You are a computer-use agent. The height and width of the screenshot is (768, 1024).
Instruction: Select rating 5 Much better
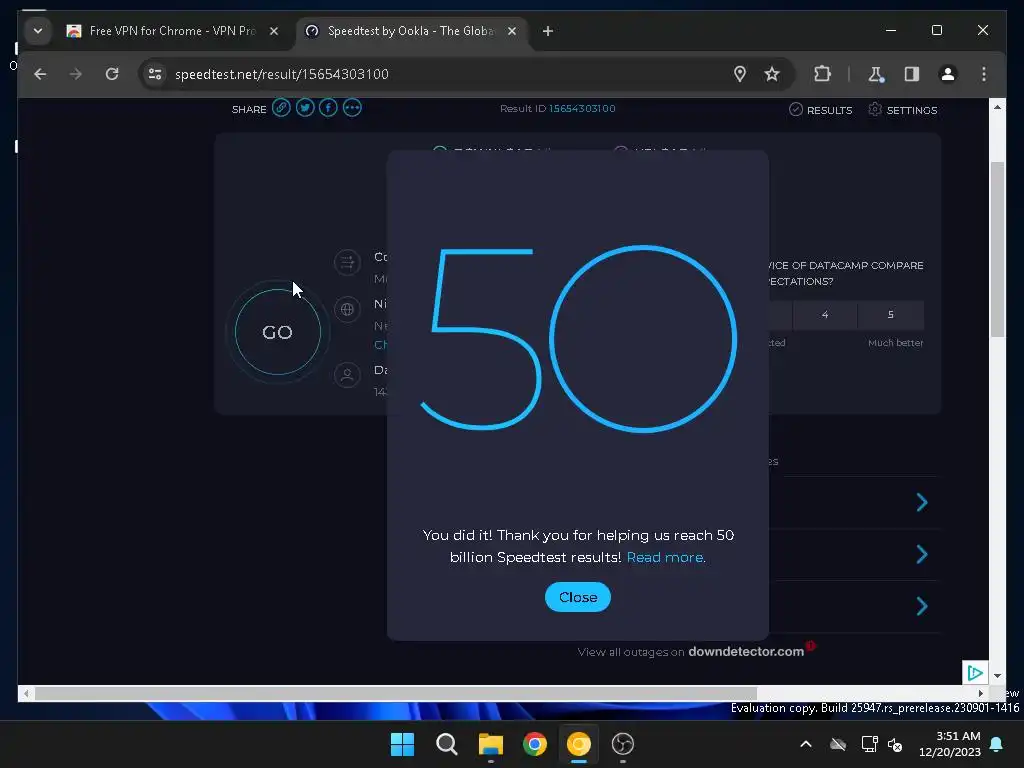(x=891, y=315)
